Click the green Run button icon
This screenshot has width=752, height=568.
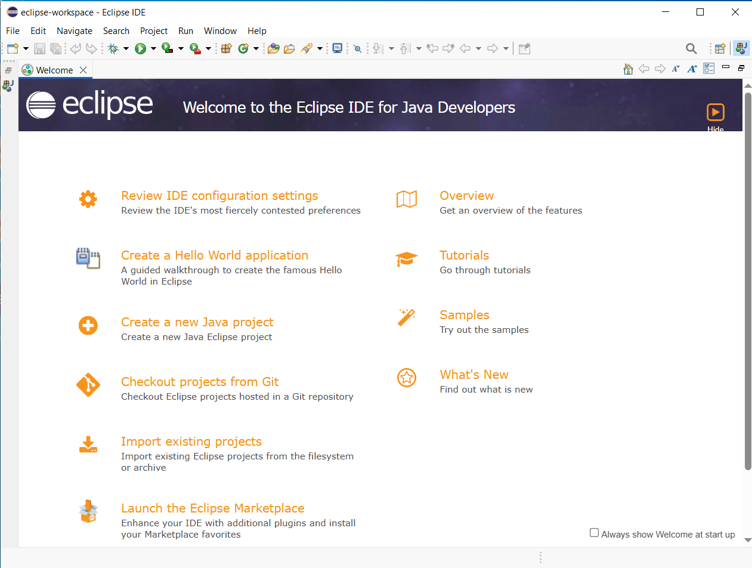[140, 48]
